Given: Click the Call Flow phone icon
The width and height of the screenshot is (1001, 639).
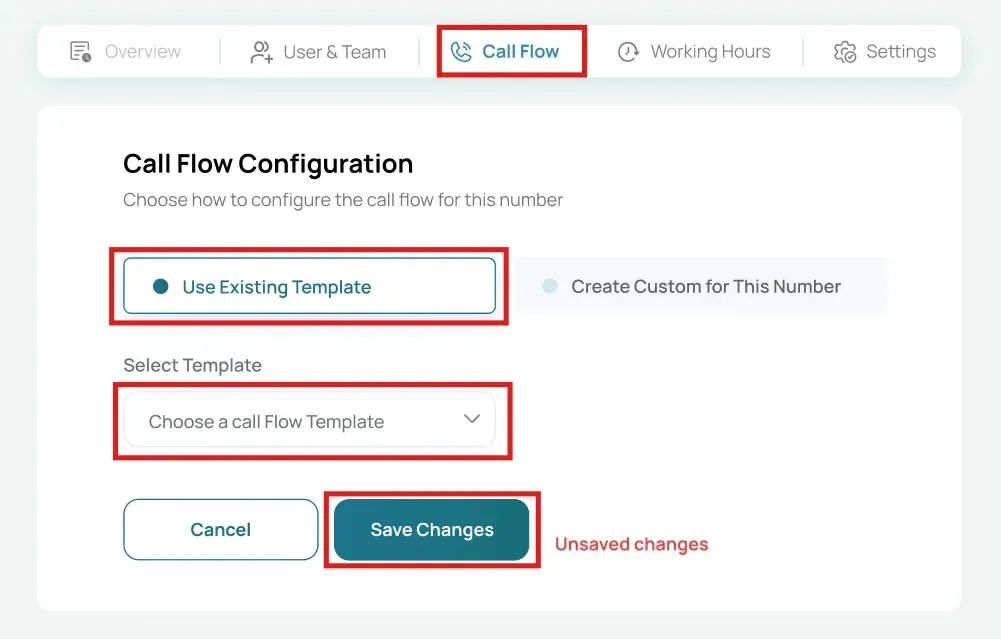Looking at the screenshot, I should point(461,52).
